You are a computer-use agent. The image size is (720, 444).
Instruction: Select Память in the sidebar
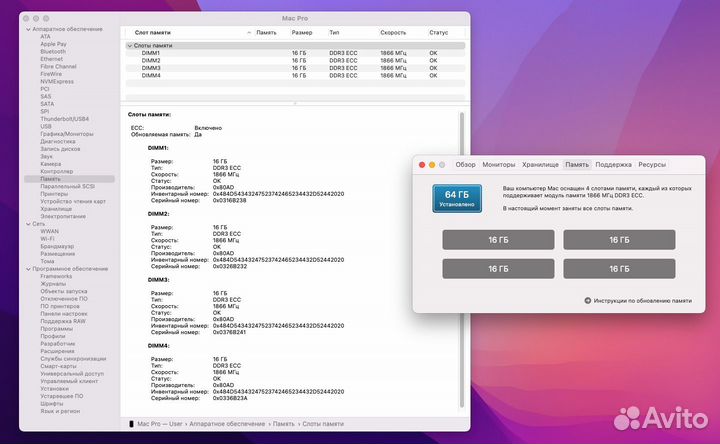69,179
